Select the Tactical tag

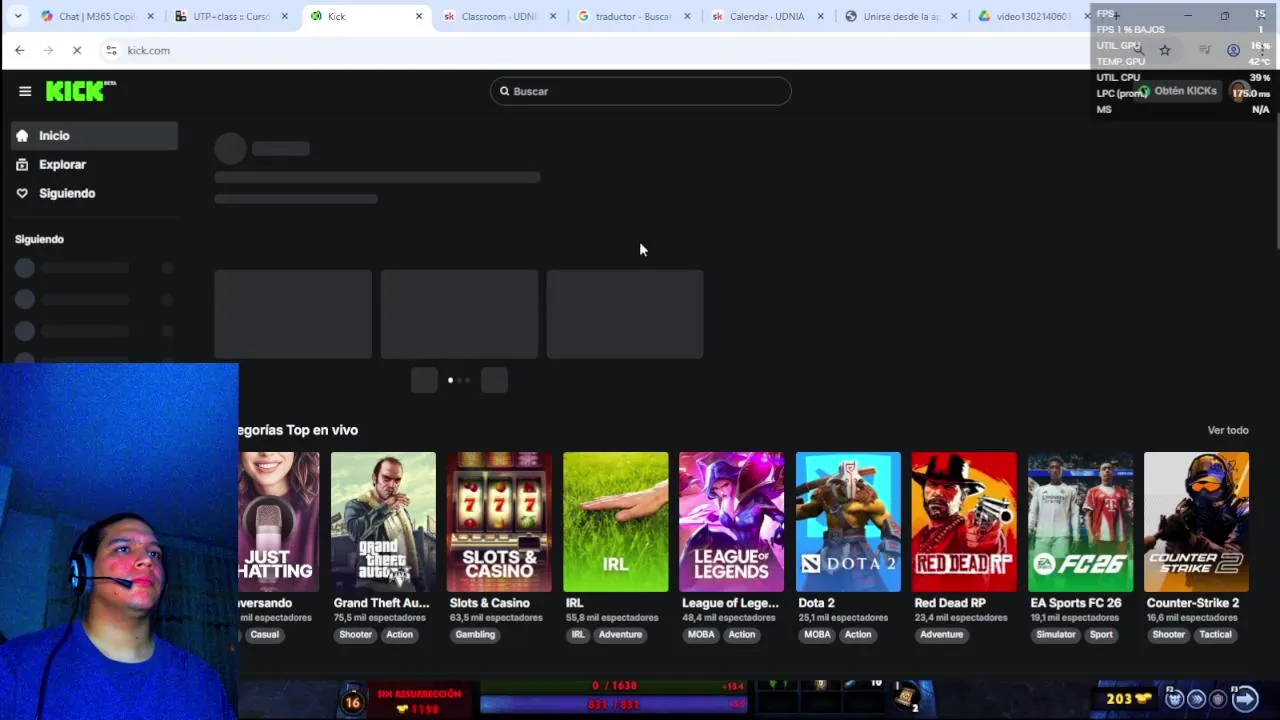point(1216,635)
